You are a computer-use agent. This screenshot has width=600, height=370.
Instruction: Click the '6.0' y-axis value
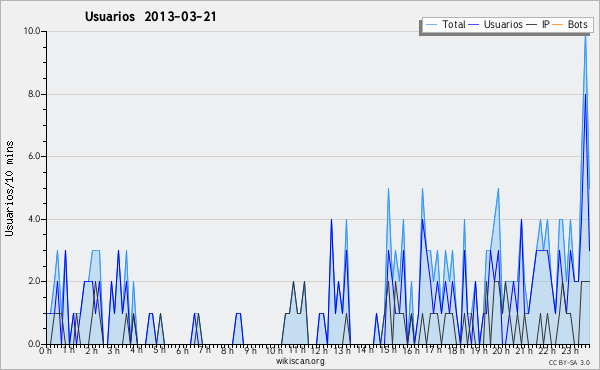[x=34, y=156]
